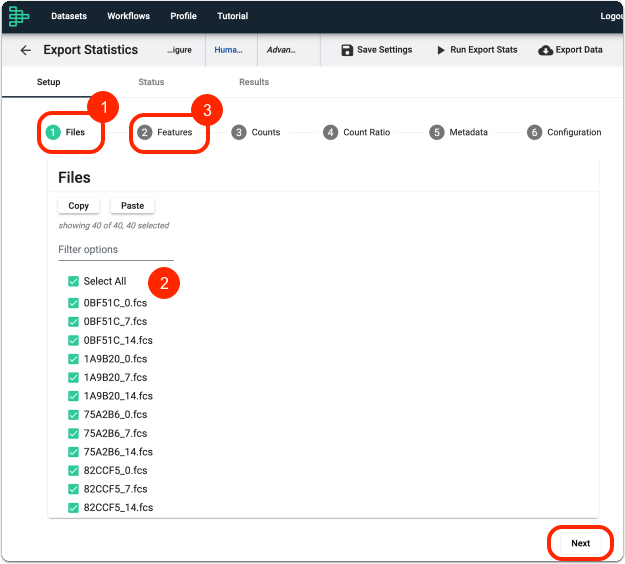Viewport: 625px width, 564px height.
Task: Click the 'Advan...' breadcrumb item
Action: click(281, 50)
